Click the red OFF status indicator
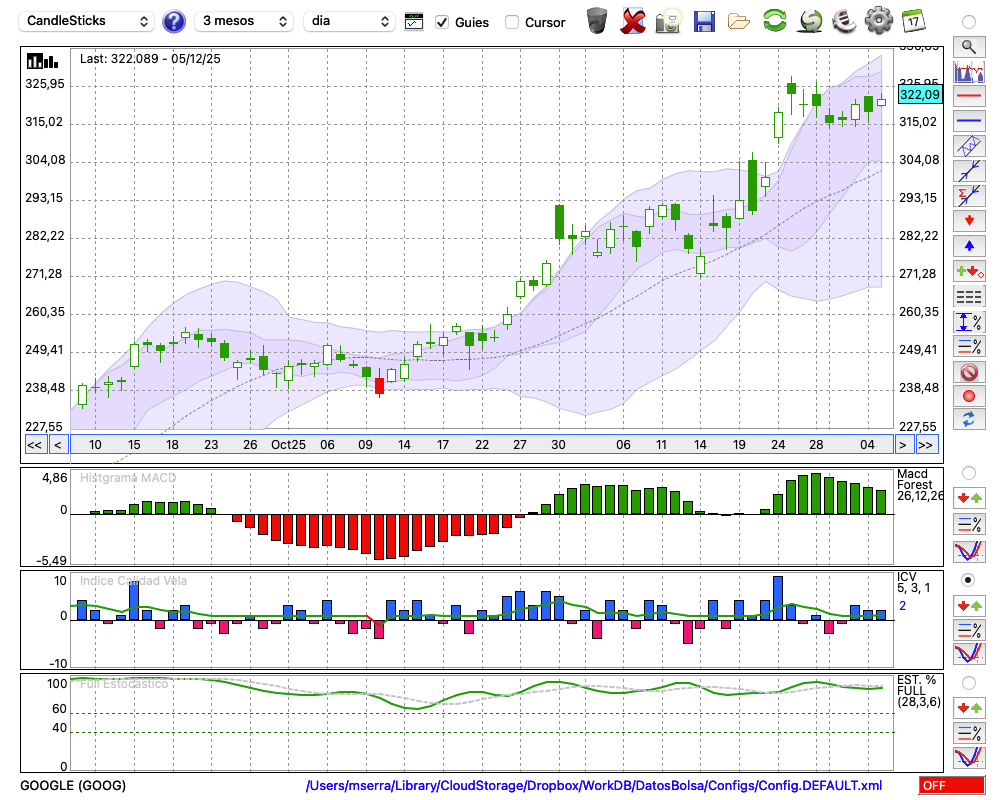 point(951,786)
